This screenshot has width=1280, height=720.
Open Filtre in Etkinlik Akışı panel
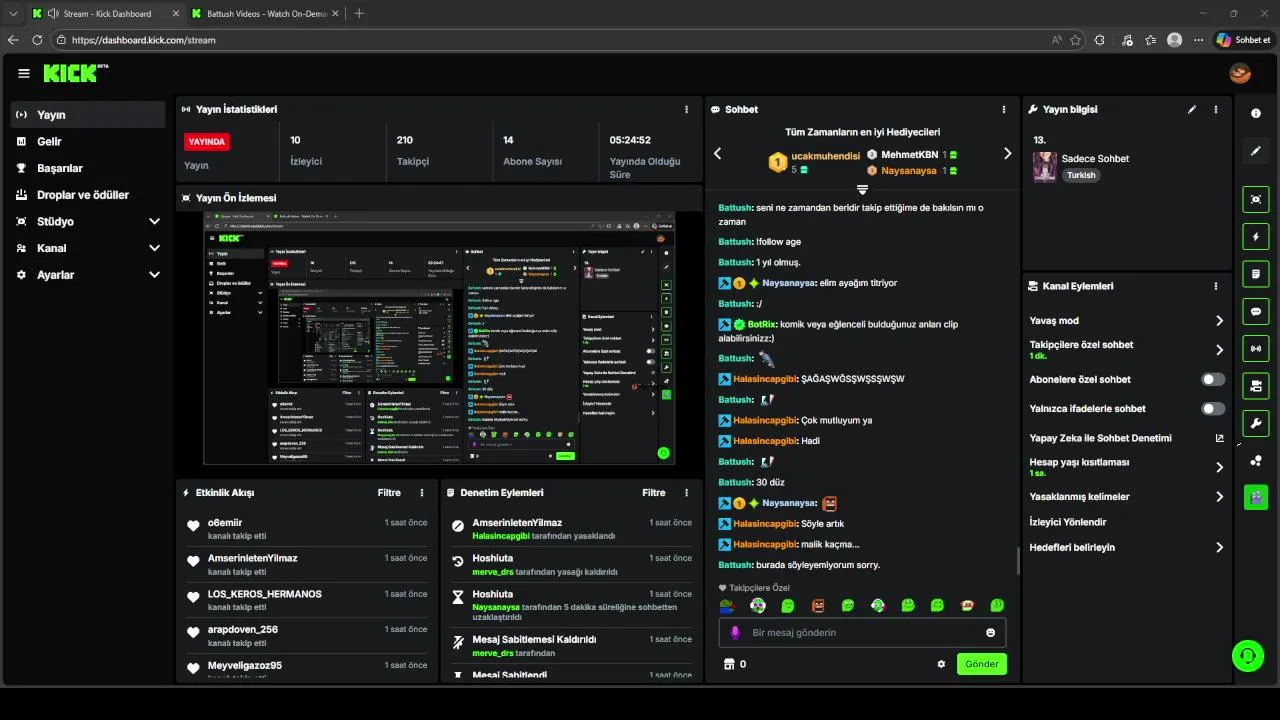pyautogui.click(x=389, y=493)
